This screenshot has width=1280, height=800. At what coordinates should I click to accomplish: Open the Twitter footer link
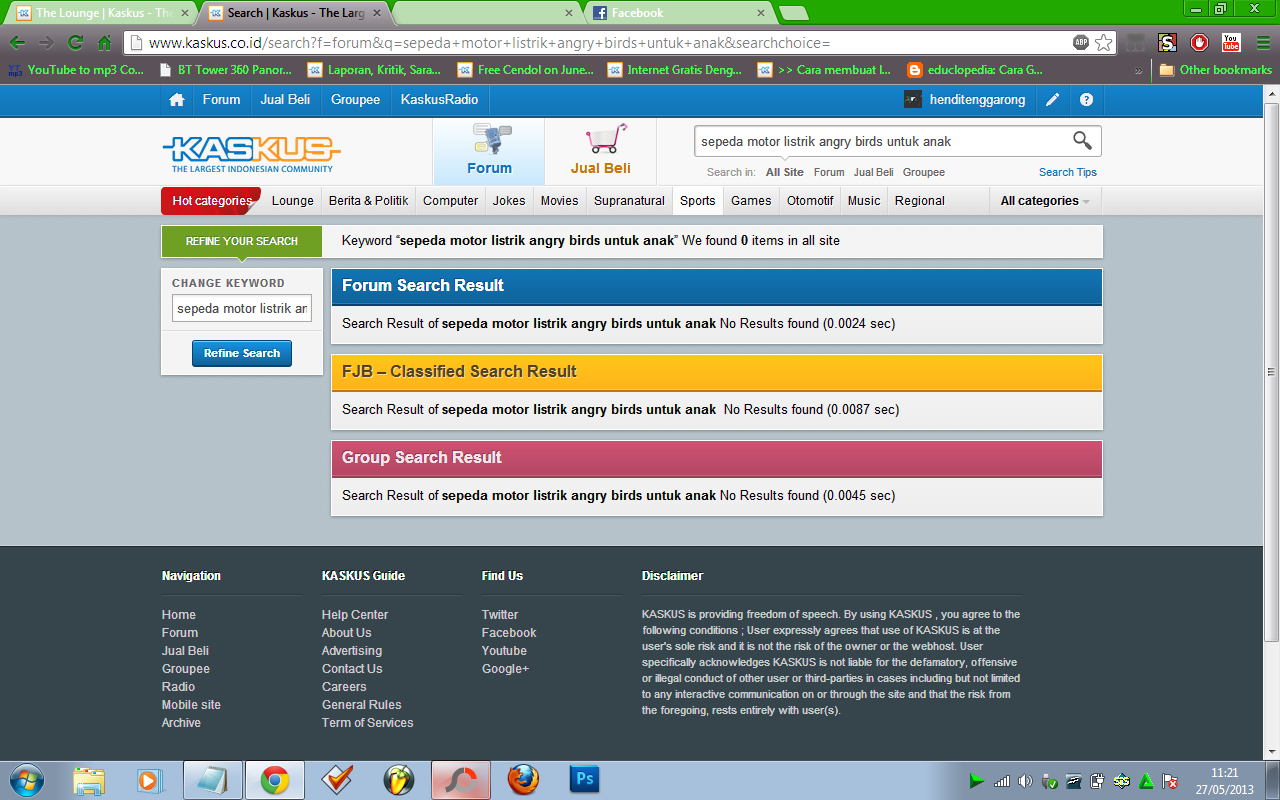click(x=500, y=615)
